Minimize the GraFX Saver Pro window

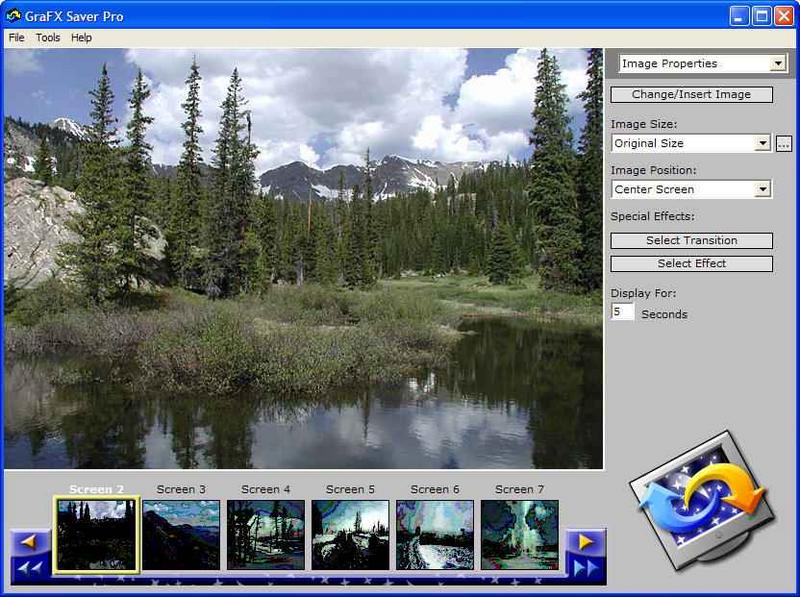[739, 16]
